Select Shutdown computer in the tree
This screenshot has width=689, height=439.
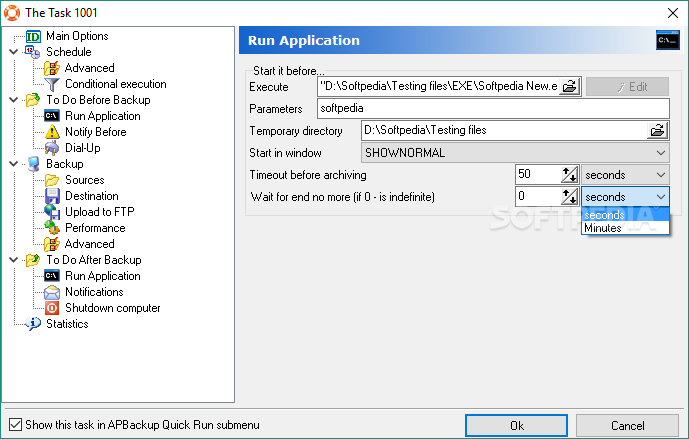(112, 308)
